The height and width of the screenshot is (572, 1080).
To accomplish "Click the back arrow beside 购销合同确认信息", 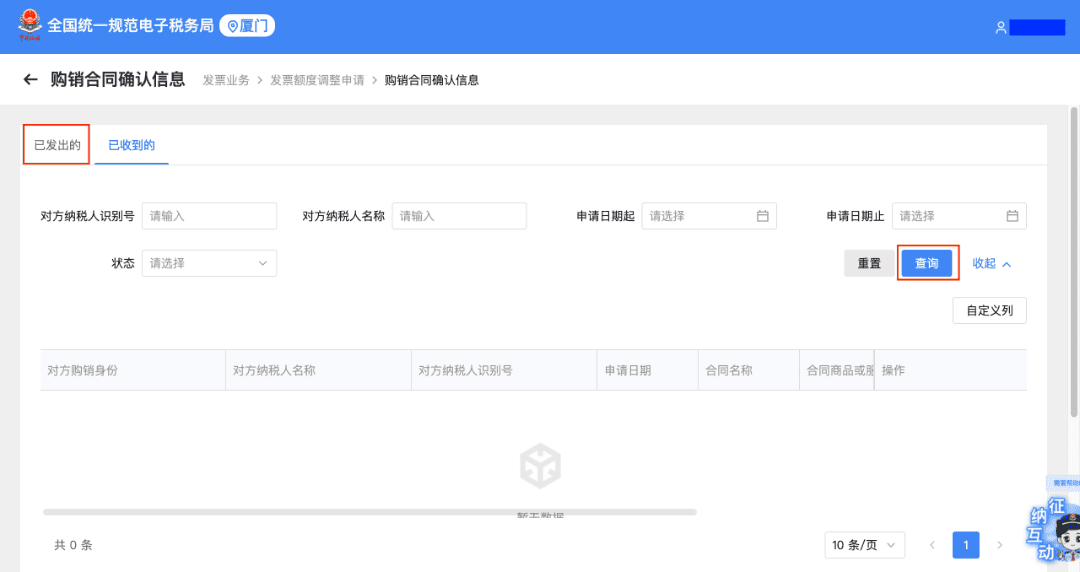I will tap(30, 80).
